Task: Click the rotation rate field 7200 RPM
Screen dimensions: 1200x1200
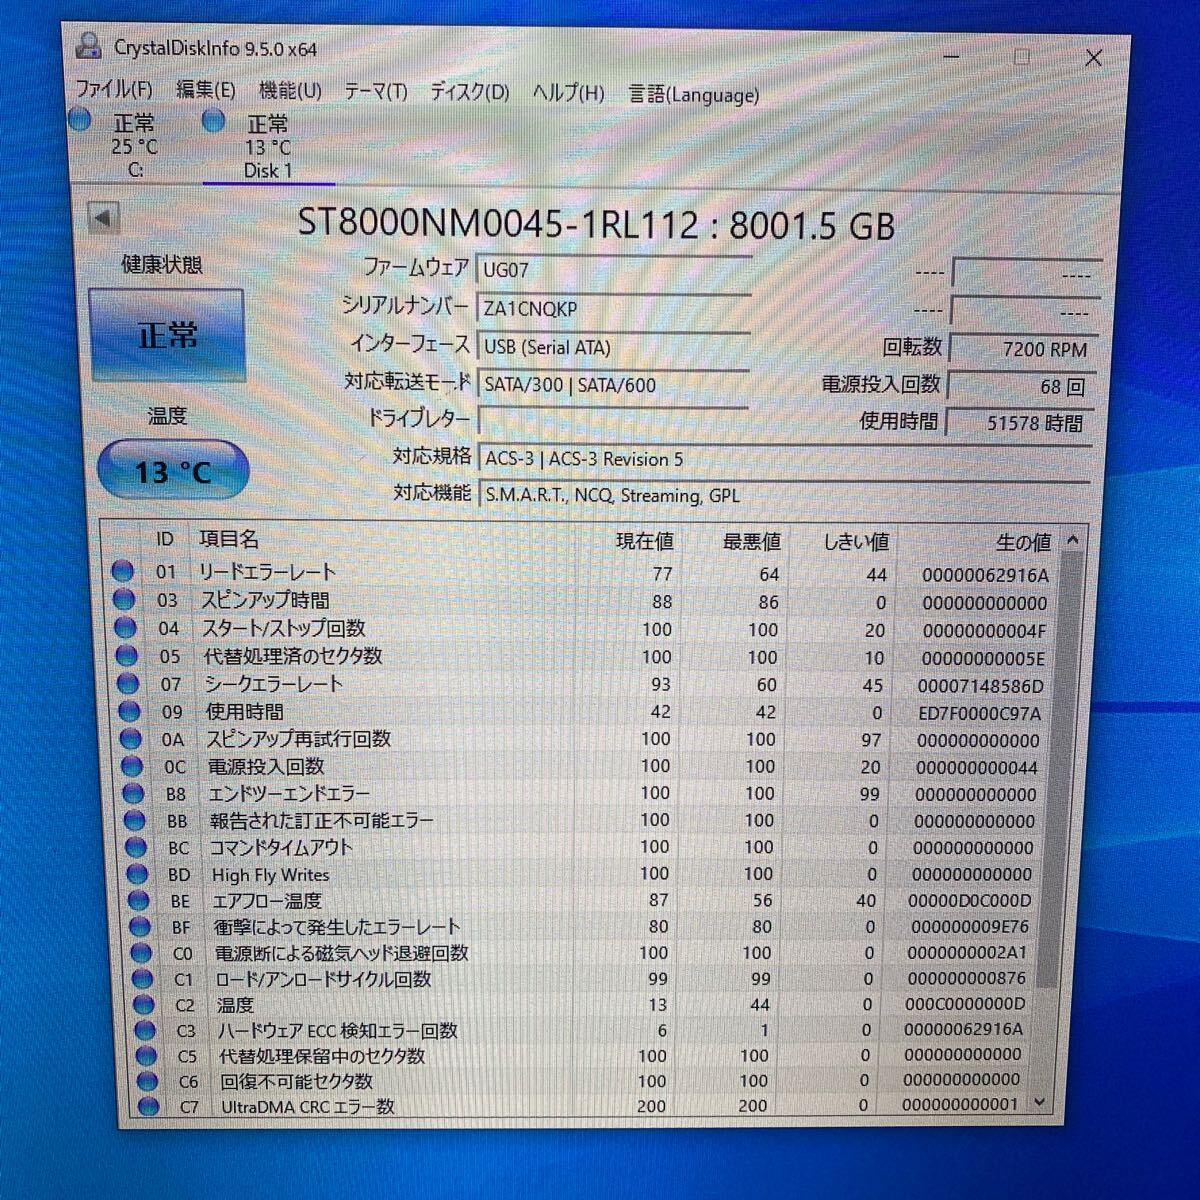Action: pos(1022,349)
